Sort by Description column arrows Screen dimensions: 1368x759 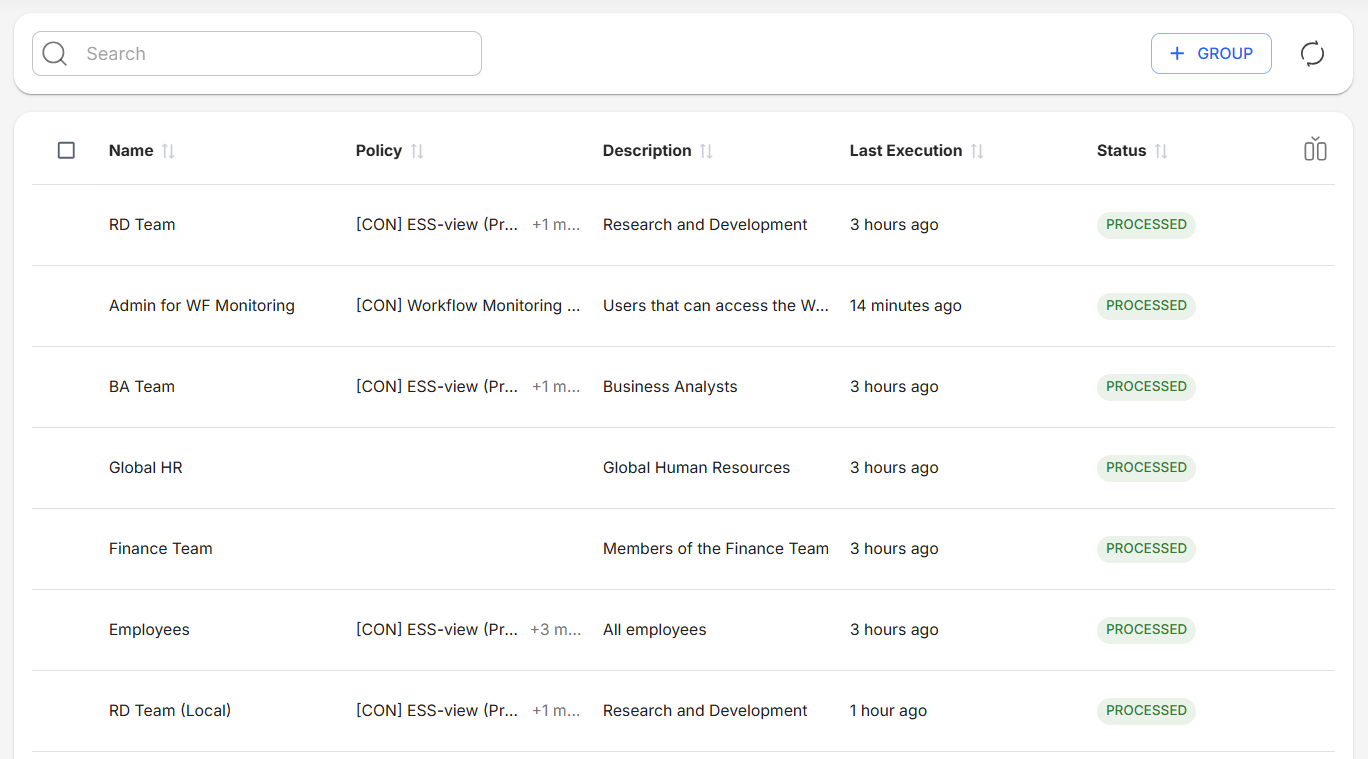706,151
